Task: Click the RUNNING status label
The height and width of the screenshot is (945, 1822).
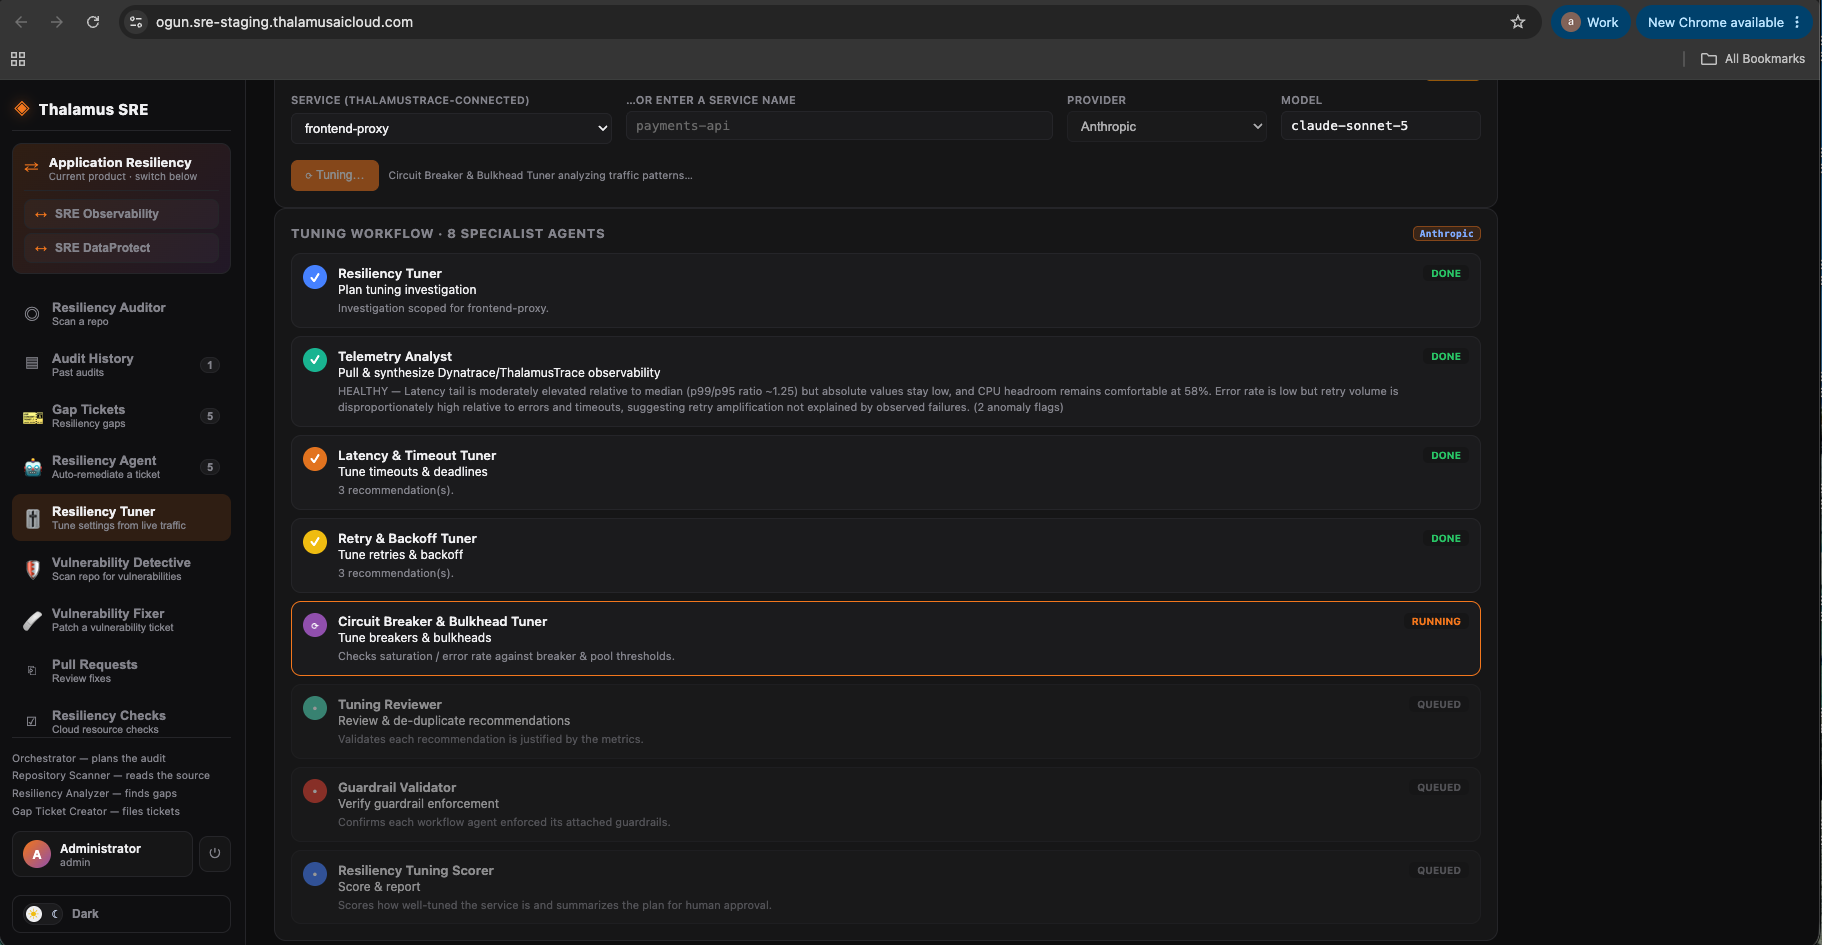Action: (x=1436, y=622)
